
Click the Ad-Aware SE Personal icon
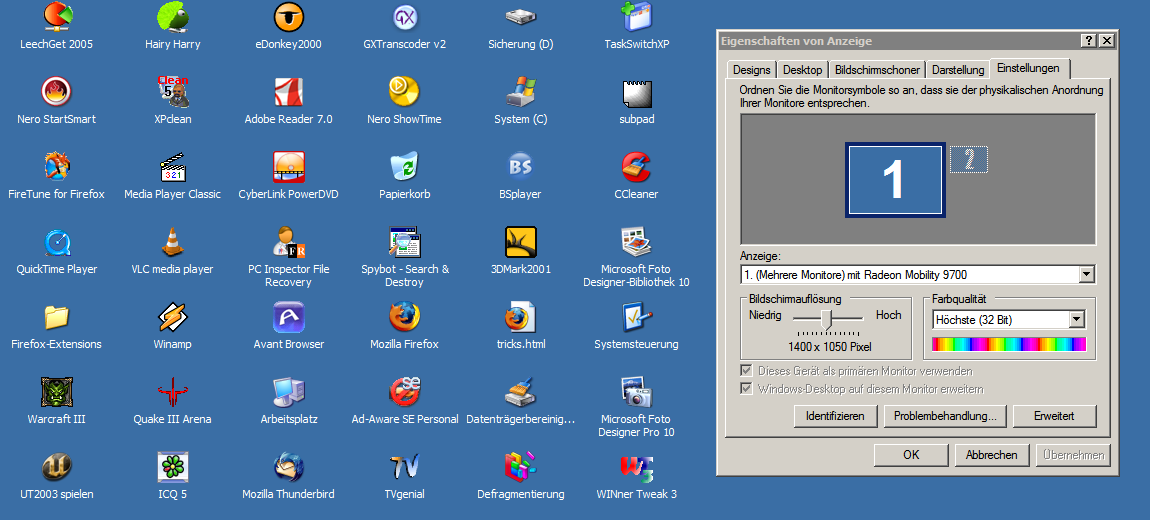(404, 392)
